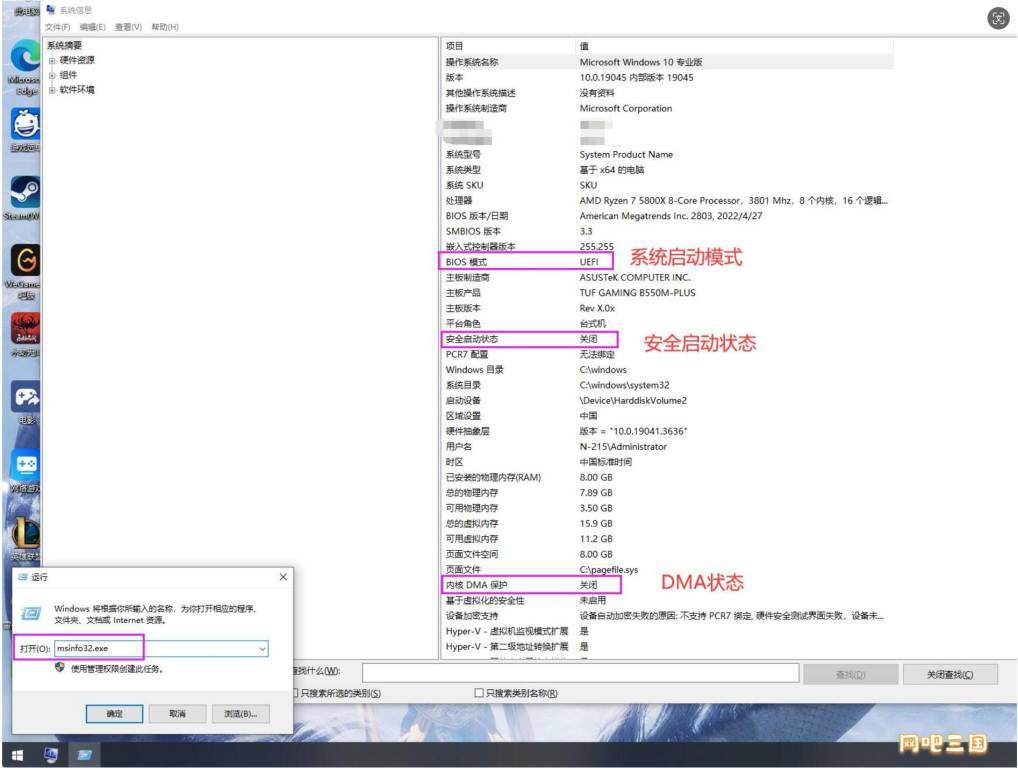Select the Rev X.0x baseboard version value
The height and width of the screenshot is (768, 1018).
point(597,308)
